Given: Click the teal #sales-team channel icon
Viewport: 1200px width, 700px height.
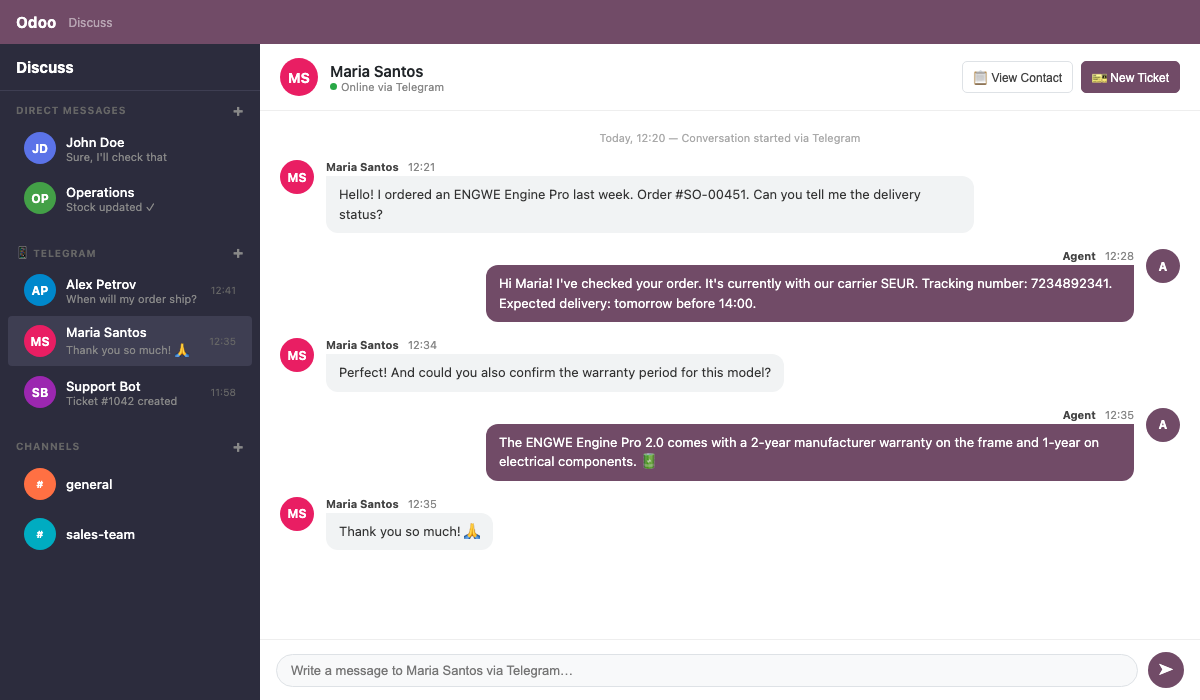Looking at the screenshot, I should click(x=39, y=534).
